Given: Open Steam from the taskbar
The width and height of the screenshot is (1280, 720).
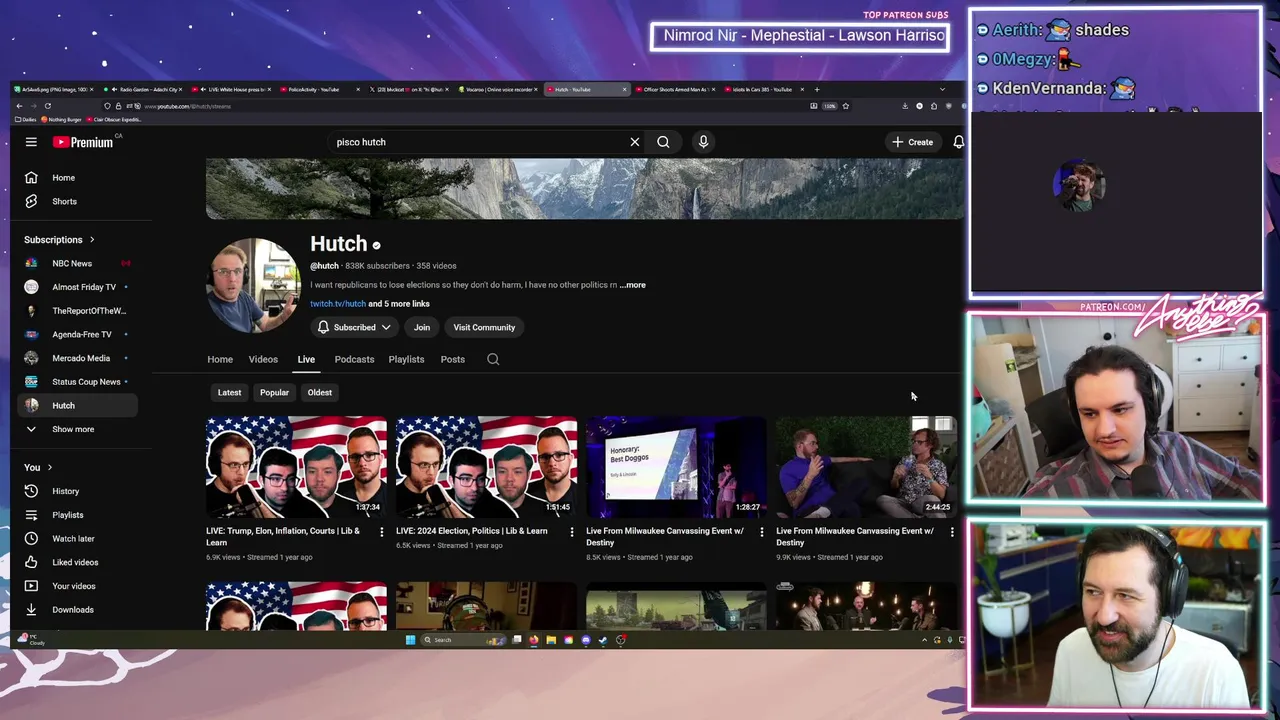Looking at the screenshot, I should tap(602, 640).
